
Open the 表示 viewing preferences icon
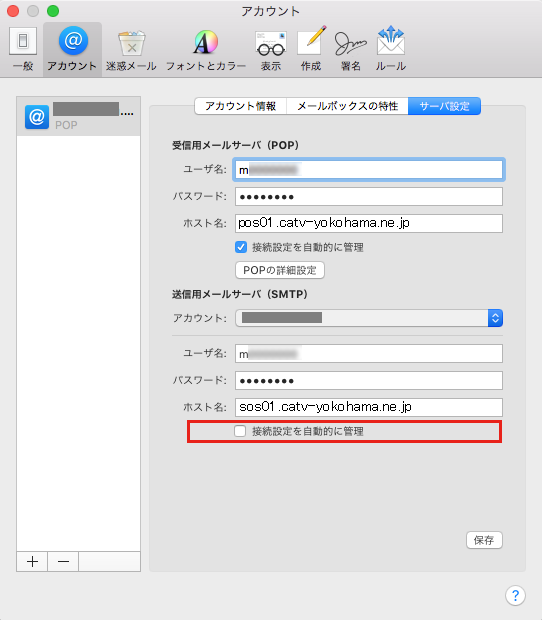pyautogui.click(x=271, y=49)
